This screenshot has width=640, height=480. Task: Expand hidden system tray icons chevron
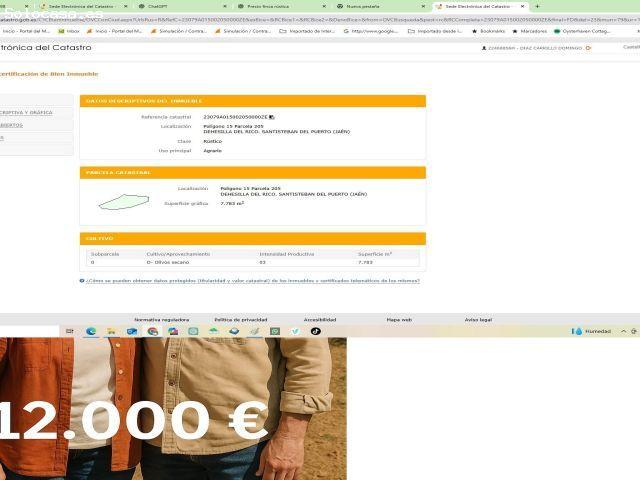click(623, 331)
